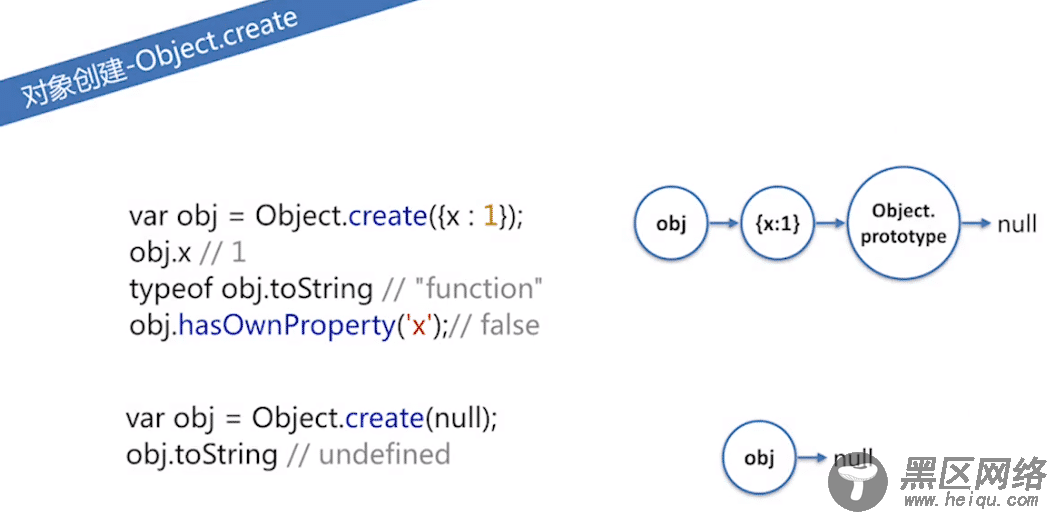Click the line var obj = Object.create({x : 1});
1060x517 pixels.
pos(326,218)
